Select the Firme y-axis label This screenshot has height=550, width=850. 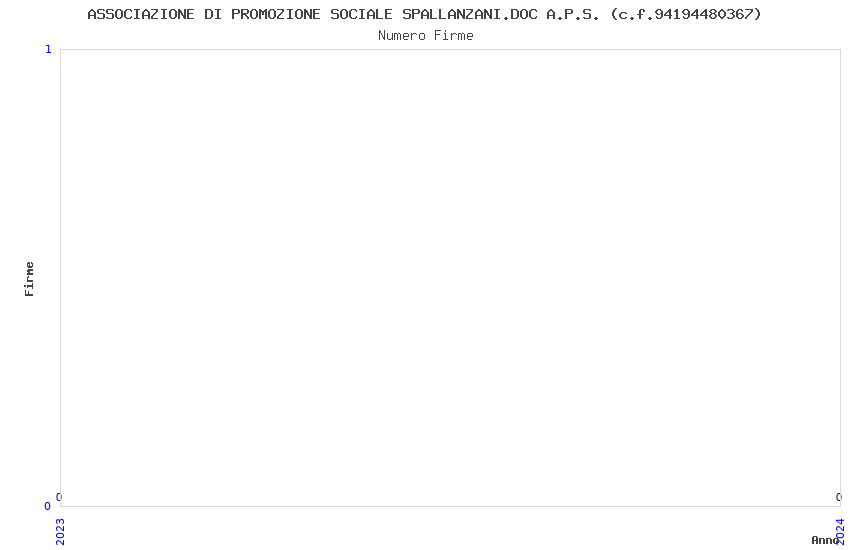tap(29, 279)
